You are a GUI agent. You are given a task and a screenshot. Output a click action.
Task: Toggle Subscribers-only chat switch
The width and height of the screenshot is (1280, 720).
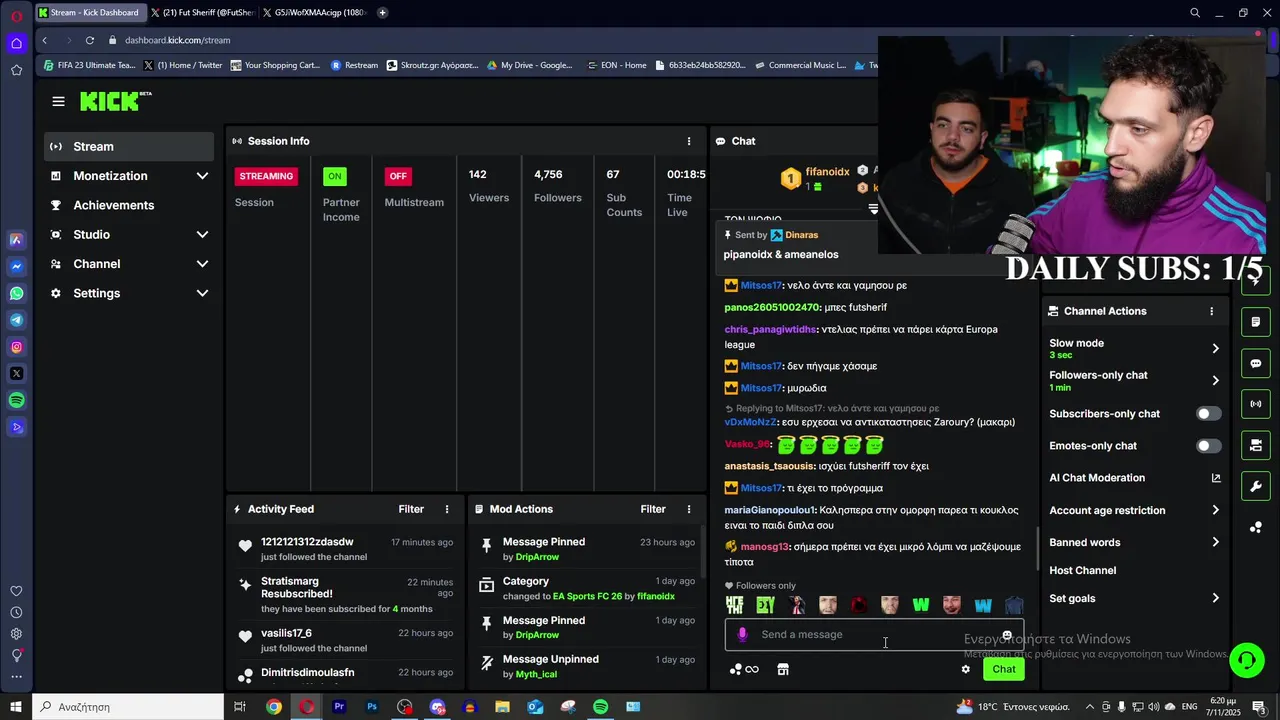(1209, 414)
